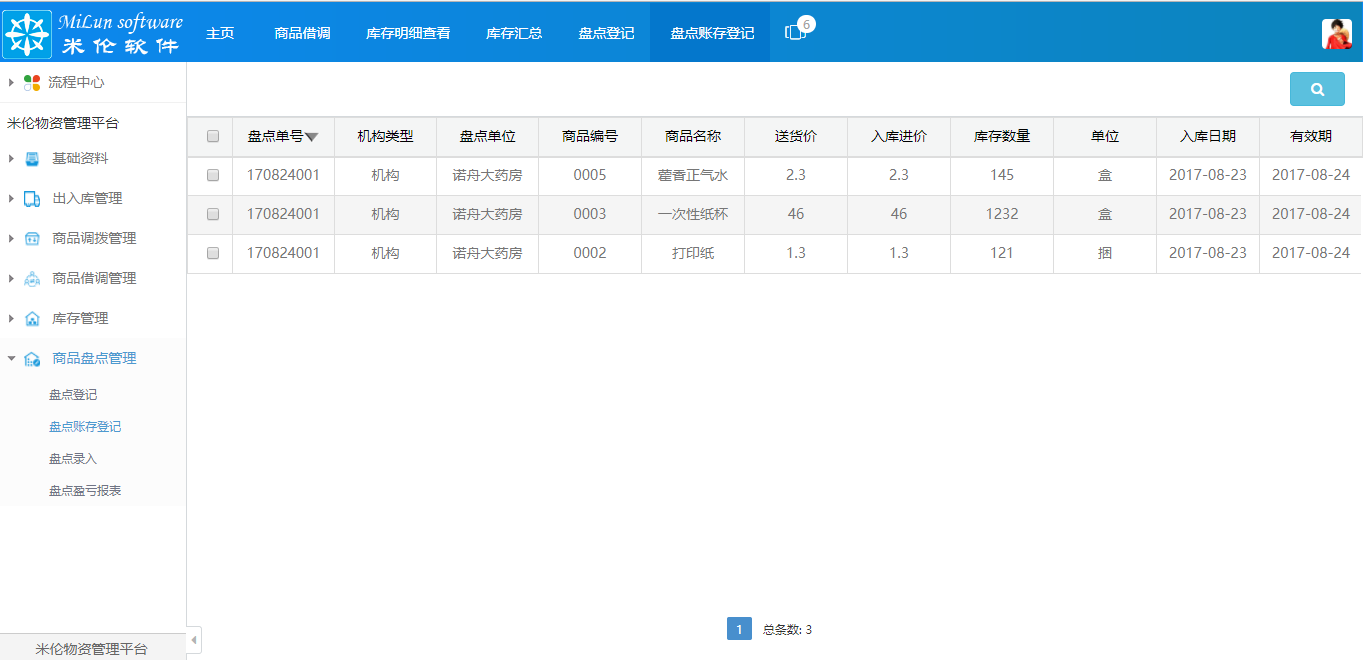Open 商品调拨管理 via its box icon
Viewport: 1363px width, 660px height.
pos(30,238)
